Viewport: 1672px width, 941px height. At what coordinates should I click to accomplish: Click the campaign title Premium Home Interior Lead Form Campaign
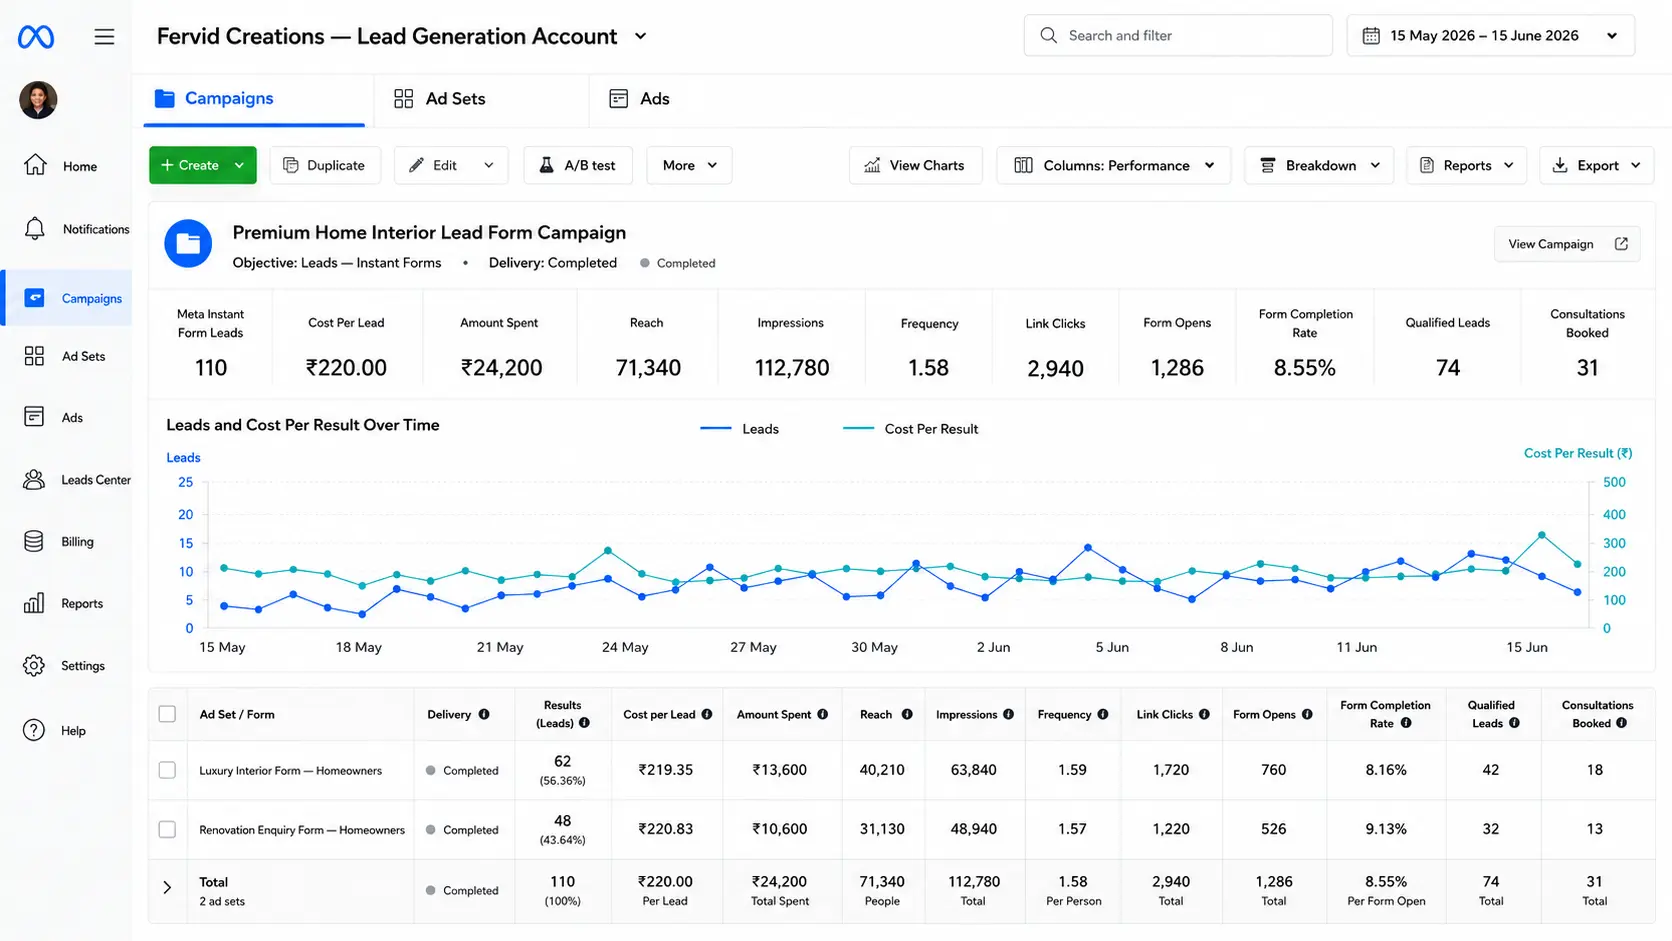click(x=429, y=233)
